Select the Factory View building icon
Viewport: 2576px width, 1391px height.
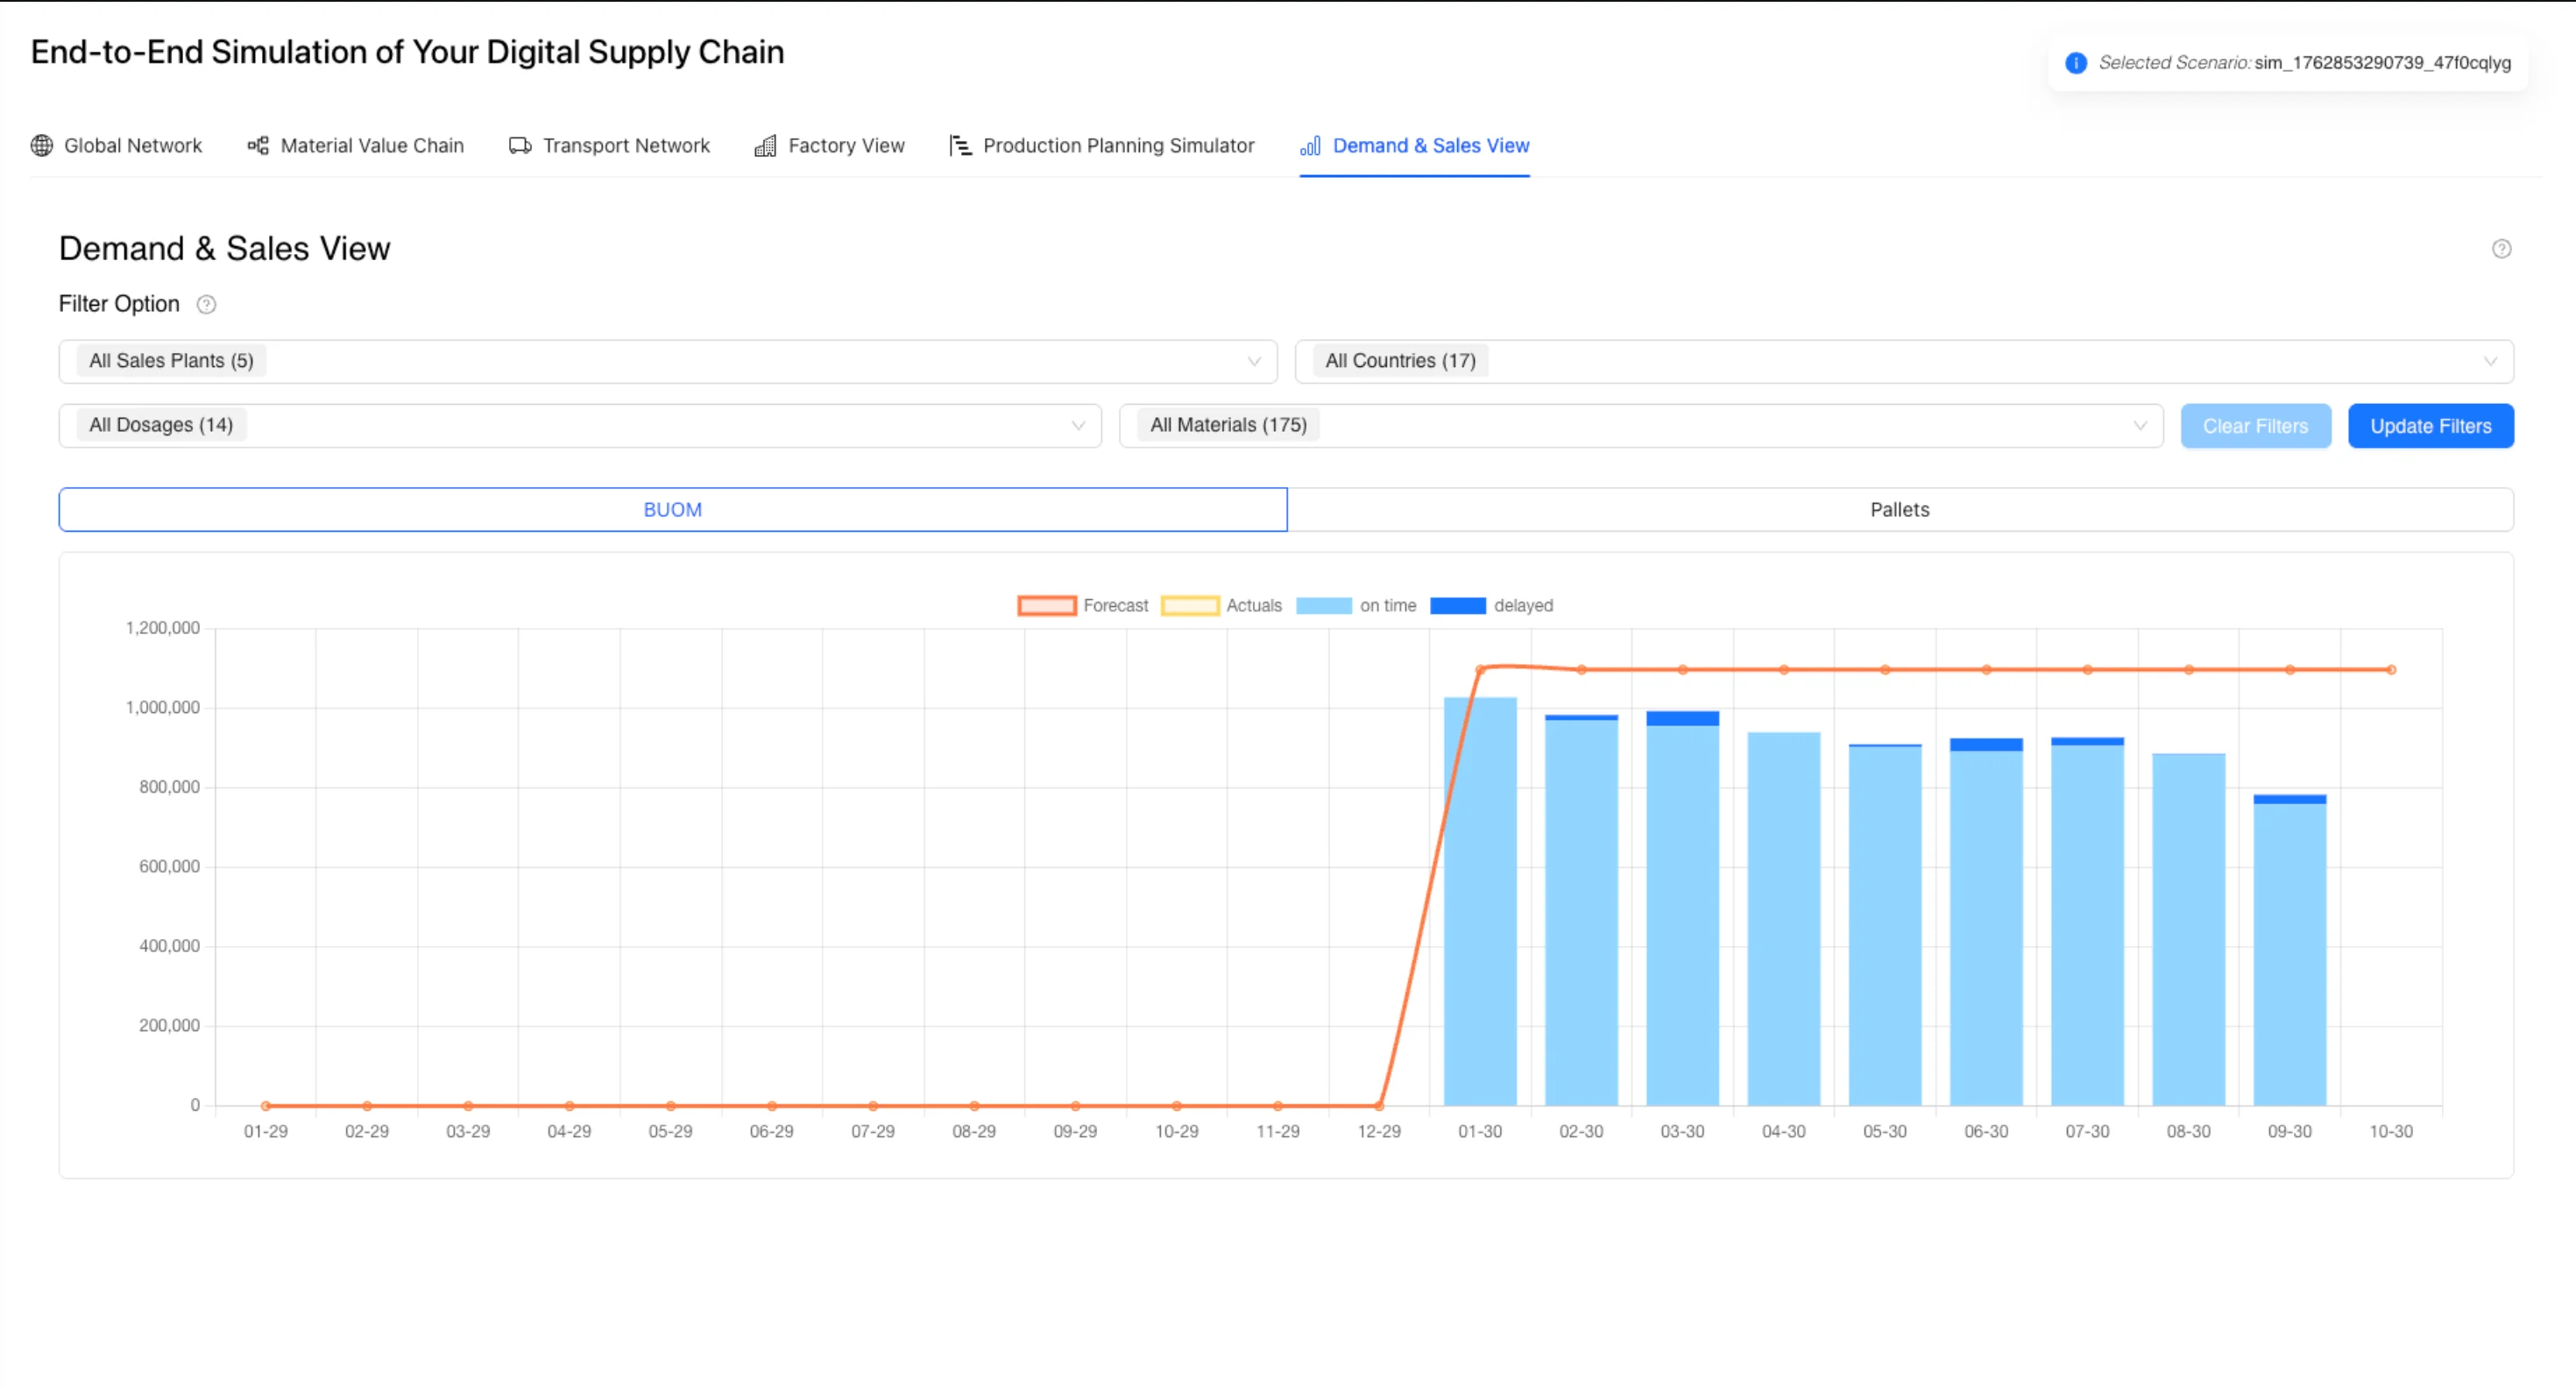765,145
